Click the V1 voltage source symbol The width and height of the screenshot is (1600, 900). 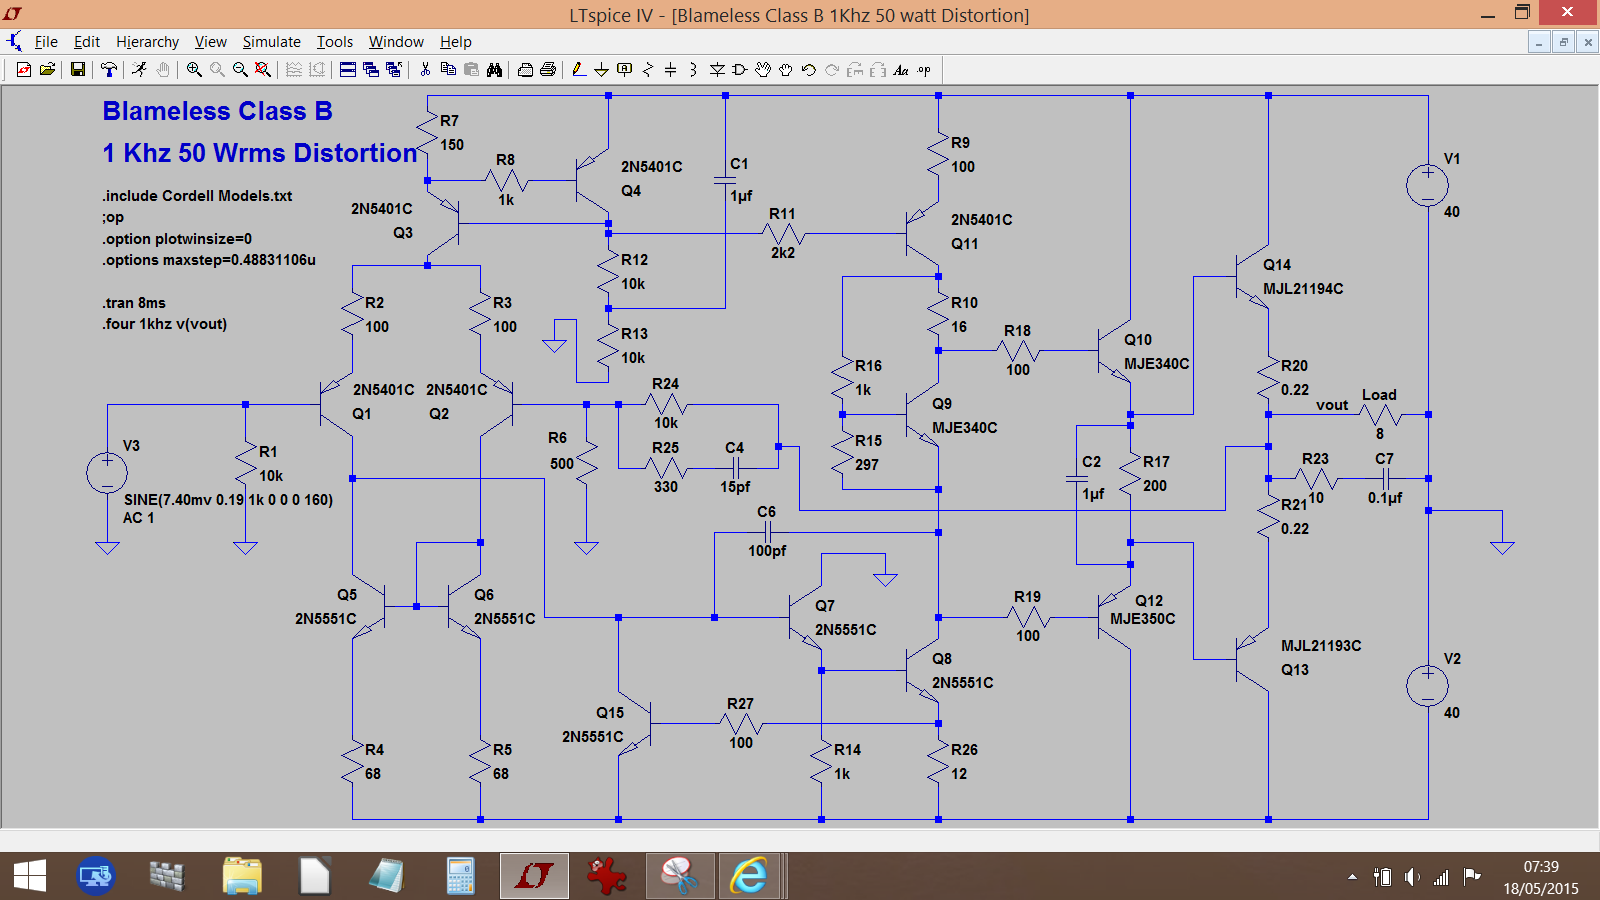click(x=1428, y=186)
